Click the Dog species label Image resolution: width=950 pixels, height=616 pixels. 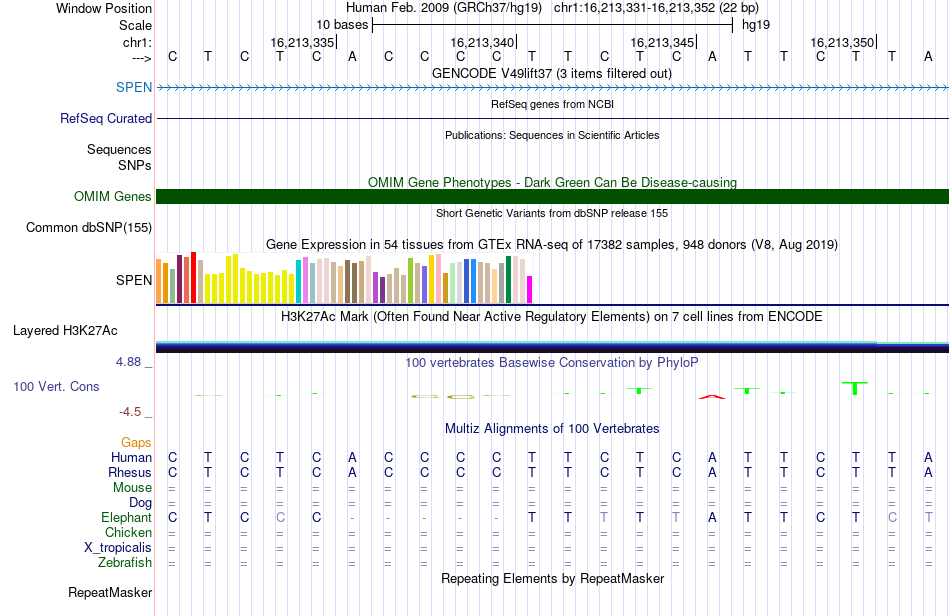point(141,503)
